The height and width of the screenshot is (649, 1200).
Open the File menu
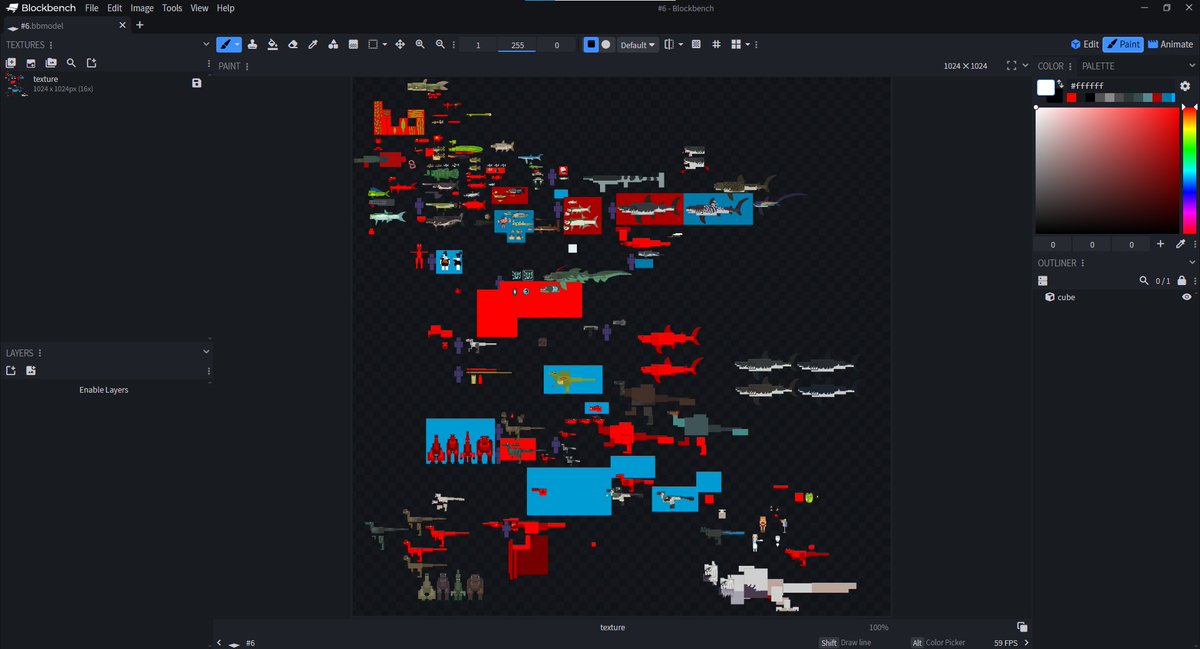(92, 8)
